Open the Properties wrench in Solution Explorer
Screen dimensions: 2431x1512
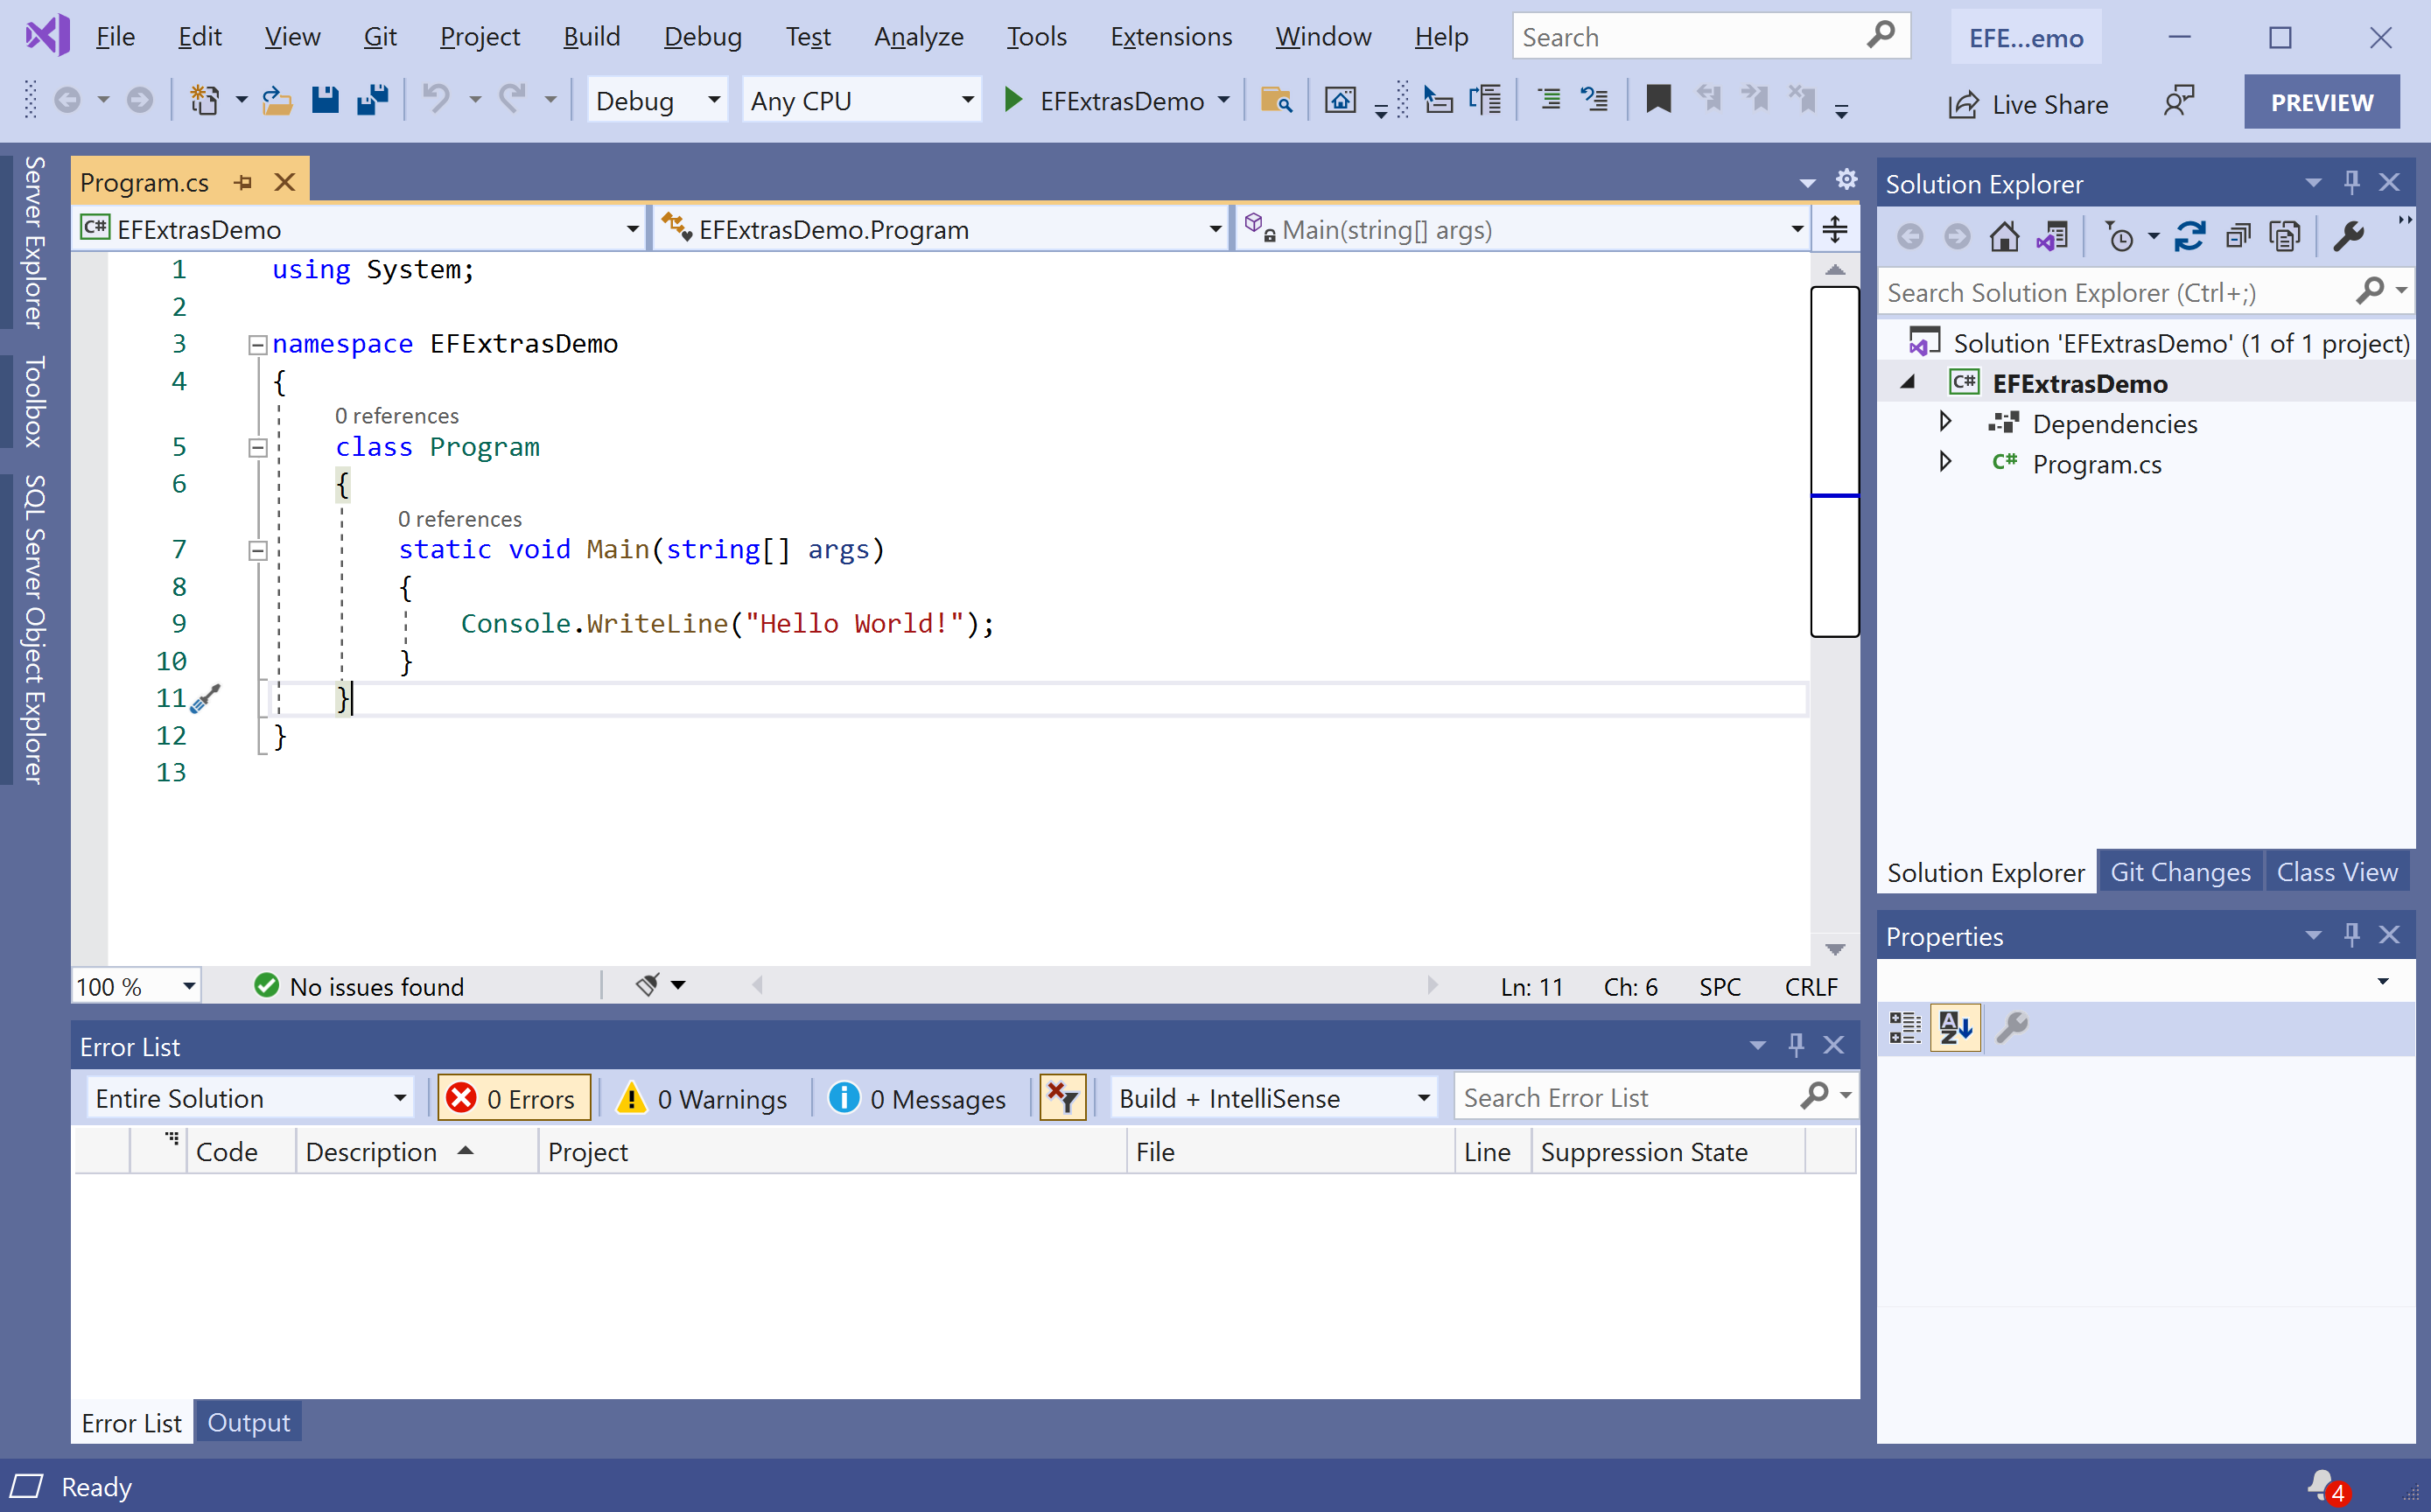click(x=2347, y=237)
